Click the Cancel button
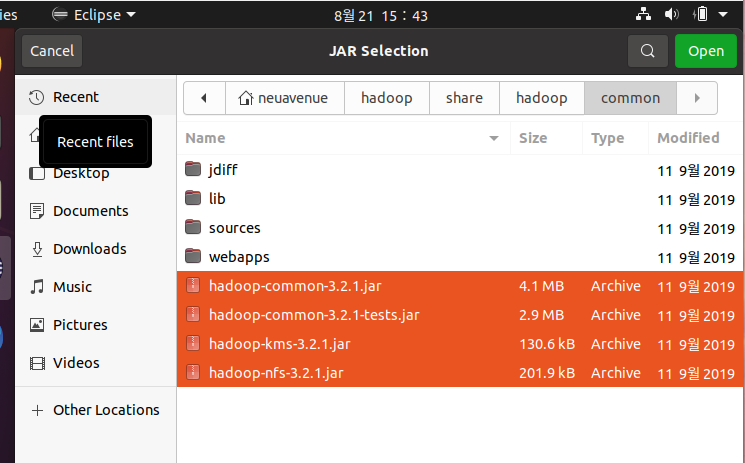Image resolution: width=745 pixels, height=463 pixels. coord(52,51)
